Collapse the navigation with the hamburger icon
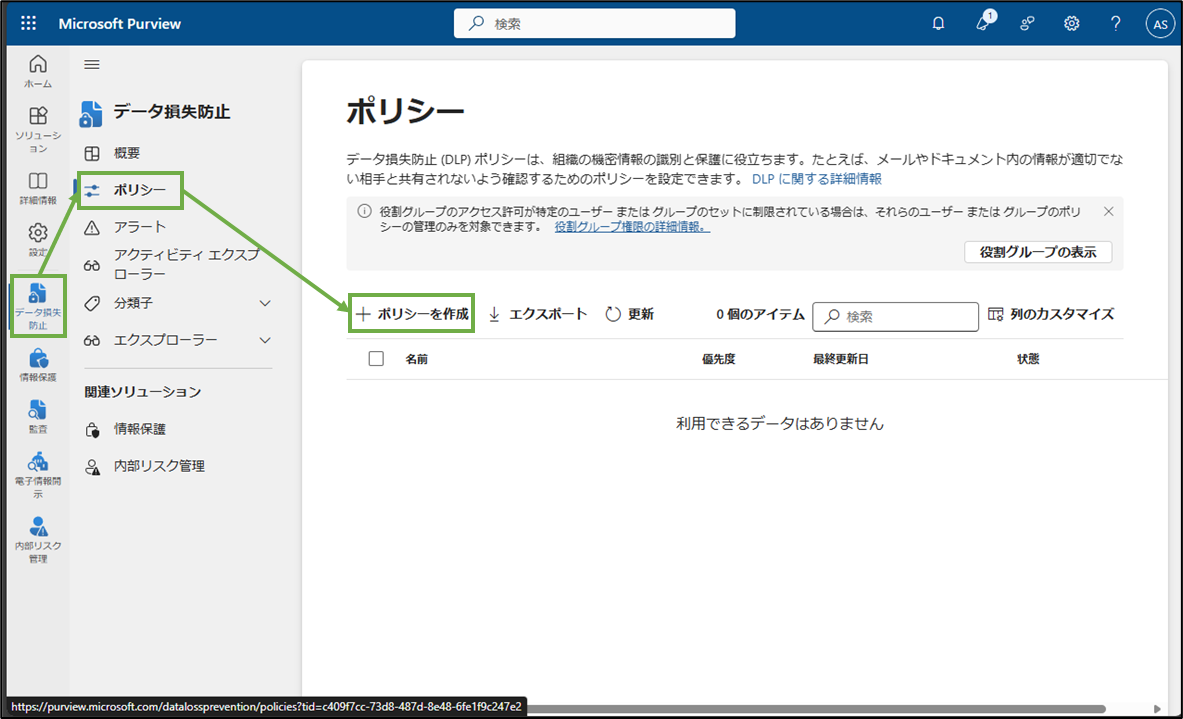The width and height of the screenshot is (1183, 719). pos(89,64)
